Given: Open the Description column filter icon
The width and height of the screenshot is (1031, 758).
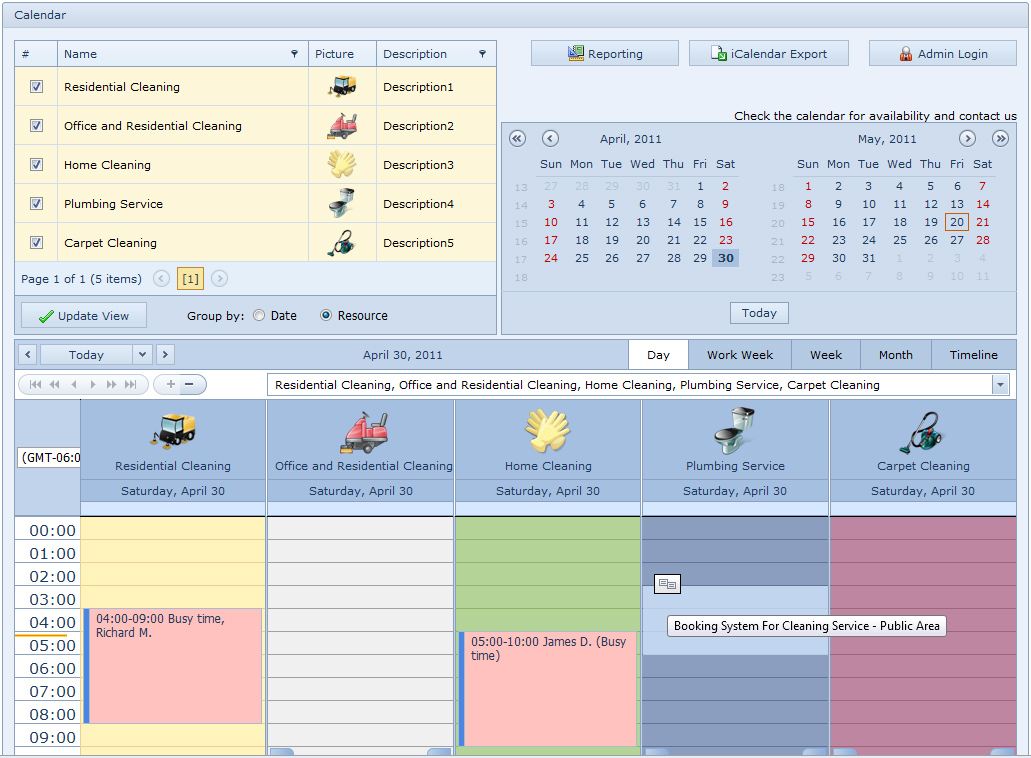Looking at the screenshot, I should click(483, 54).
